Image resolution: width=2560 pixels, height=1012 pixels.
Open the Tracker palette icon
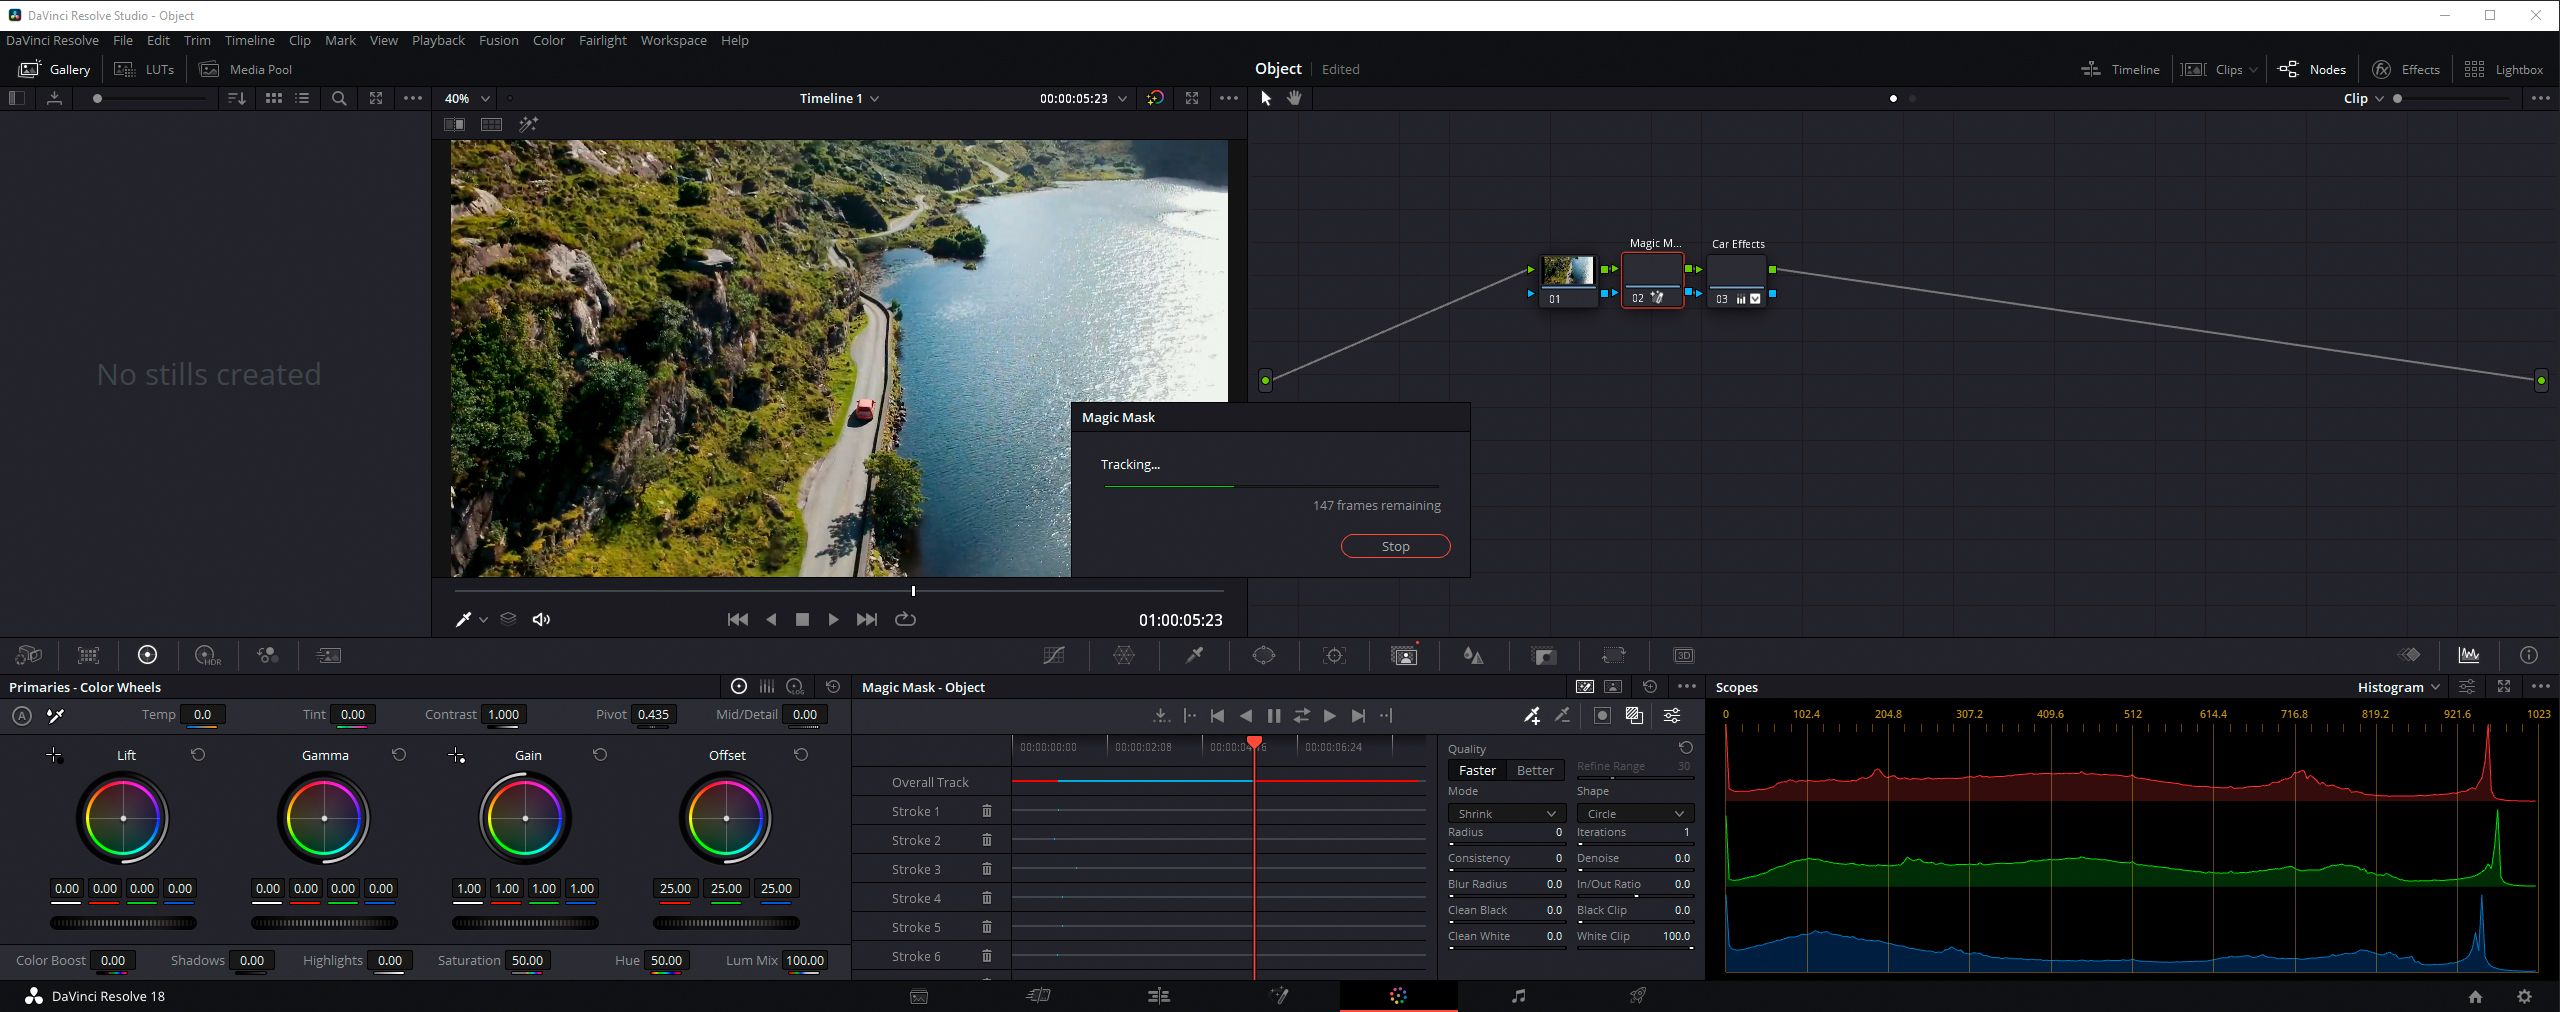pos(1334,655)
